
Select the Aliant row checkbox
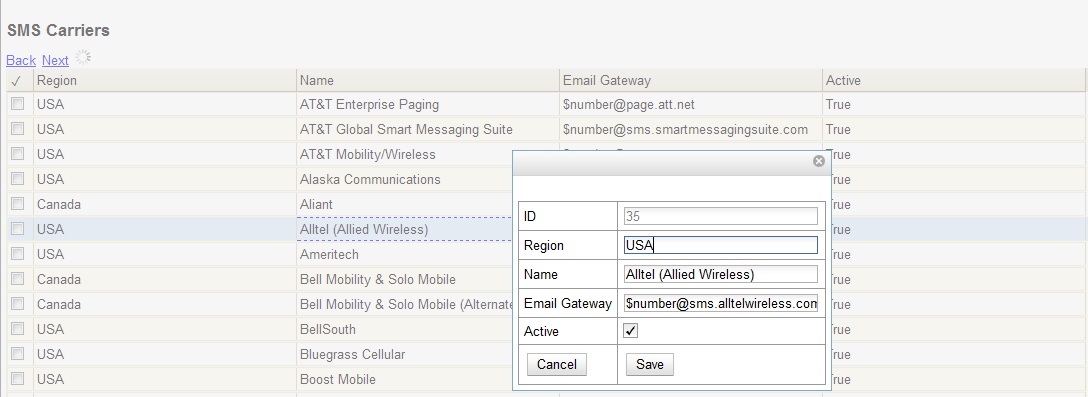pyautogui.click(x=17, y=203)
